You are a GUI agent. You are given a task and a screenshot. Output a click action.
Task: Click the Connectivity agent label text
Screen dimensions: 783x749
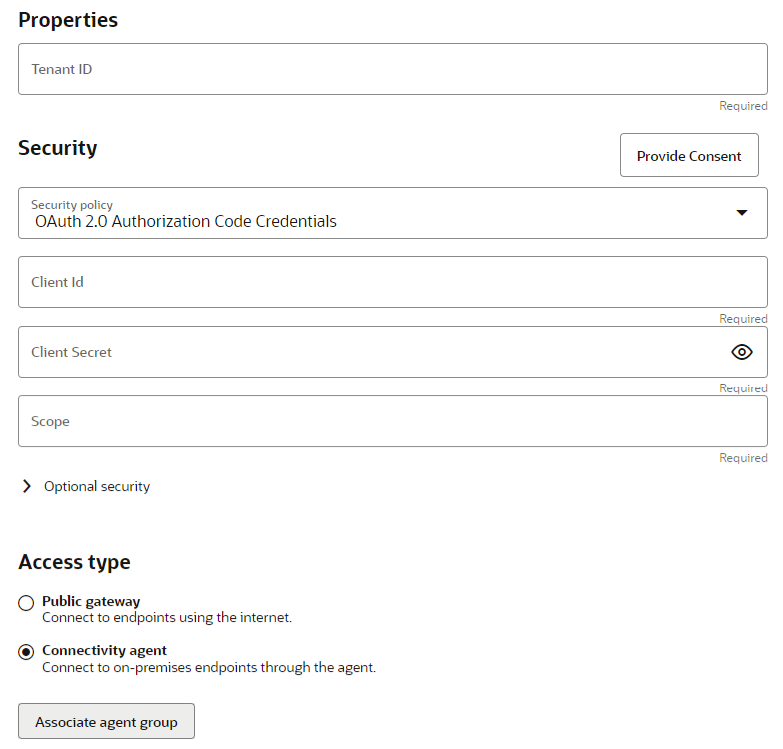click(104, 651)
